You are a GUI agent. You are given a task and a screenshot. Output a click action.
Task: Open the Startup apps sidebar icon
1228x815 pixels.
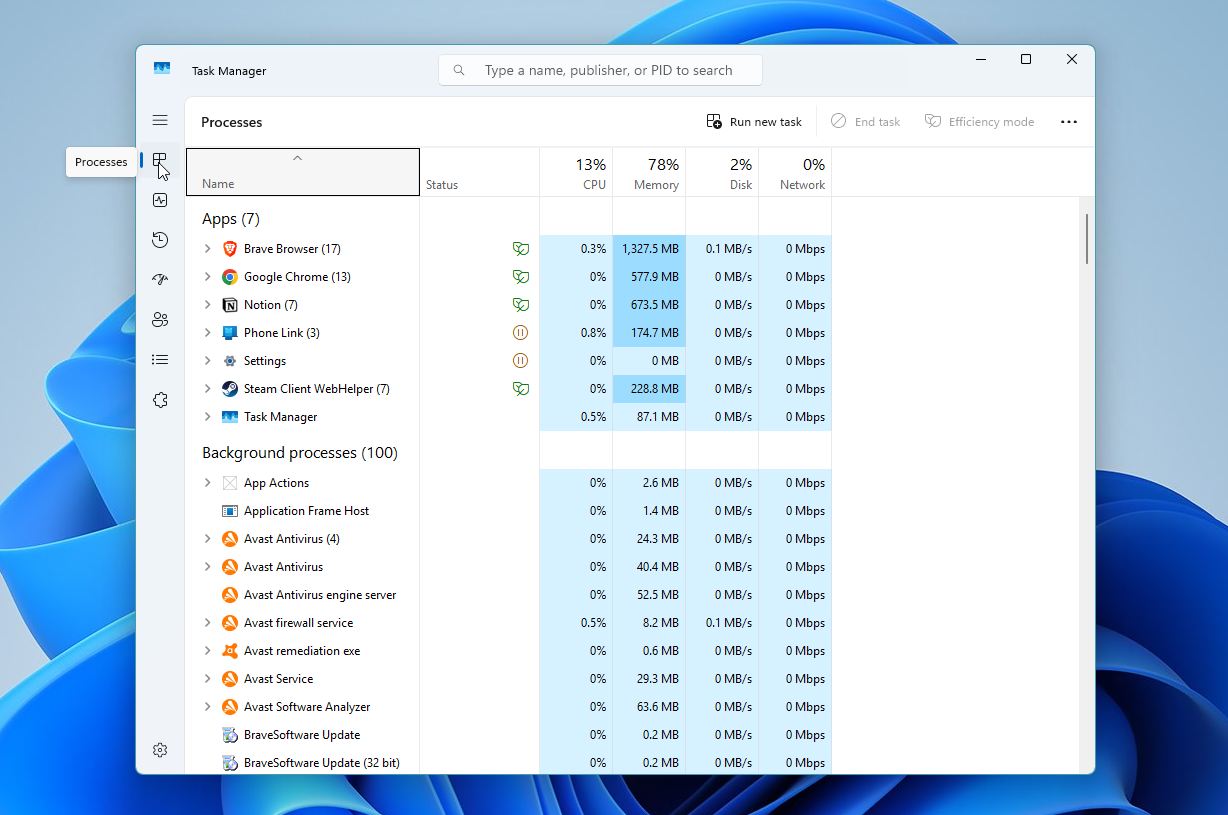[x=160, y=280]
